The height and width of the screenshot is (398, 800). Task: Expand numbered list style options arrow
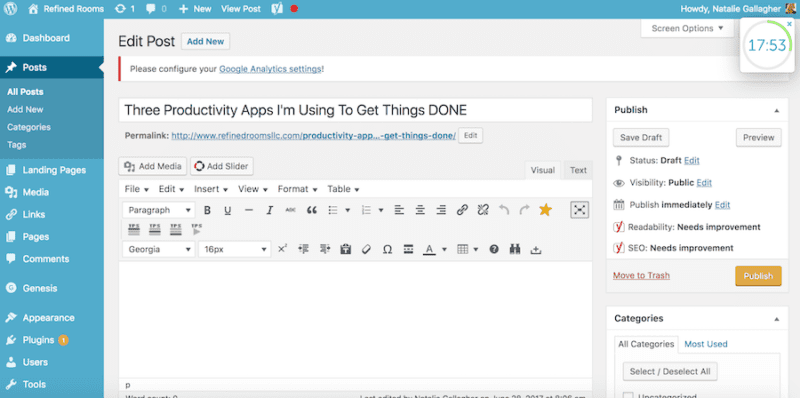click(x=381, y=210)
